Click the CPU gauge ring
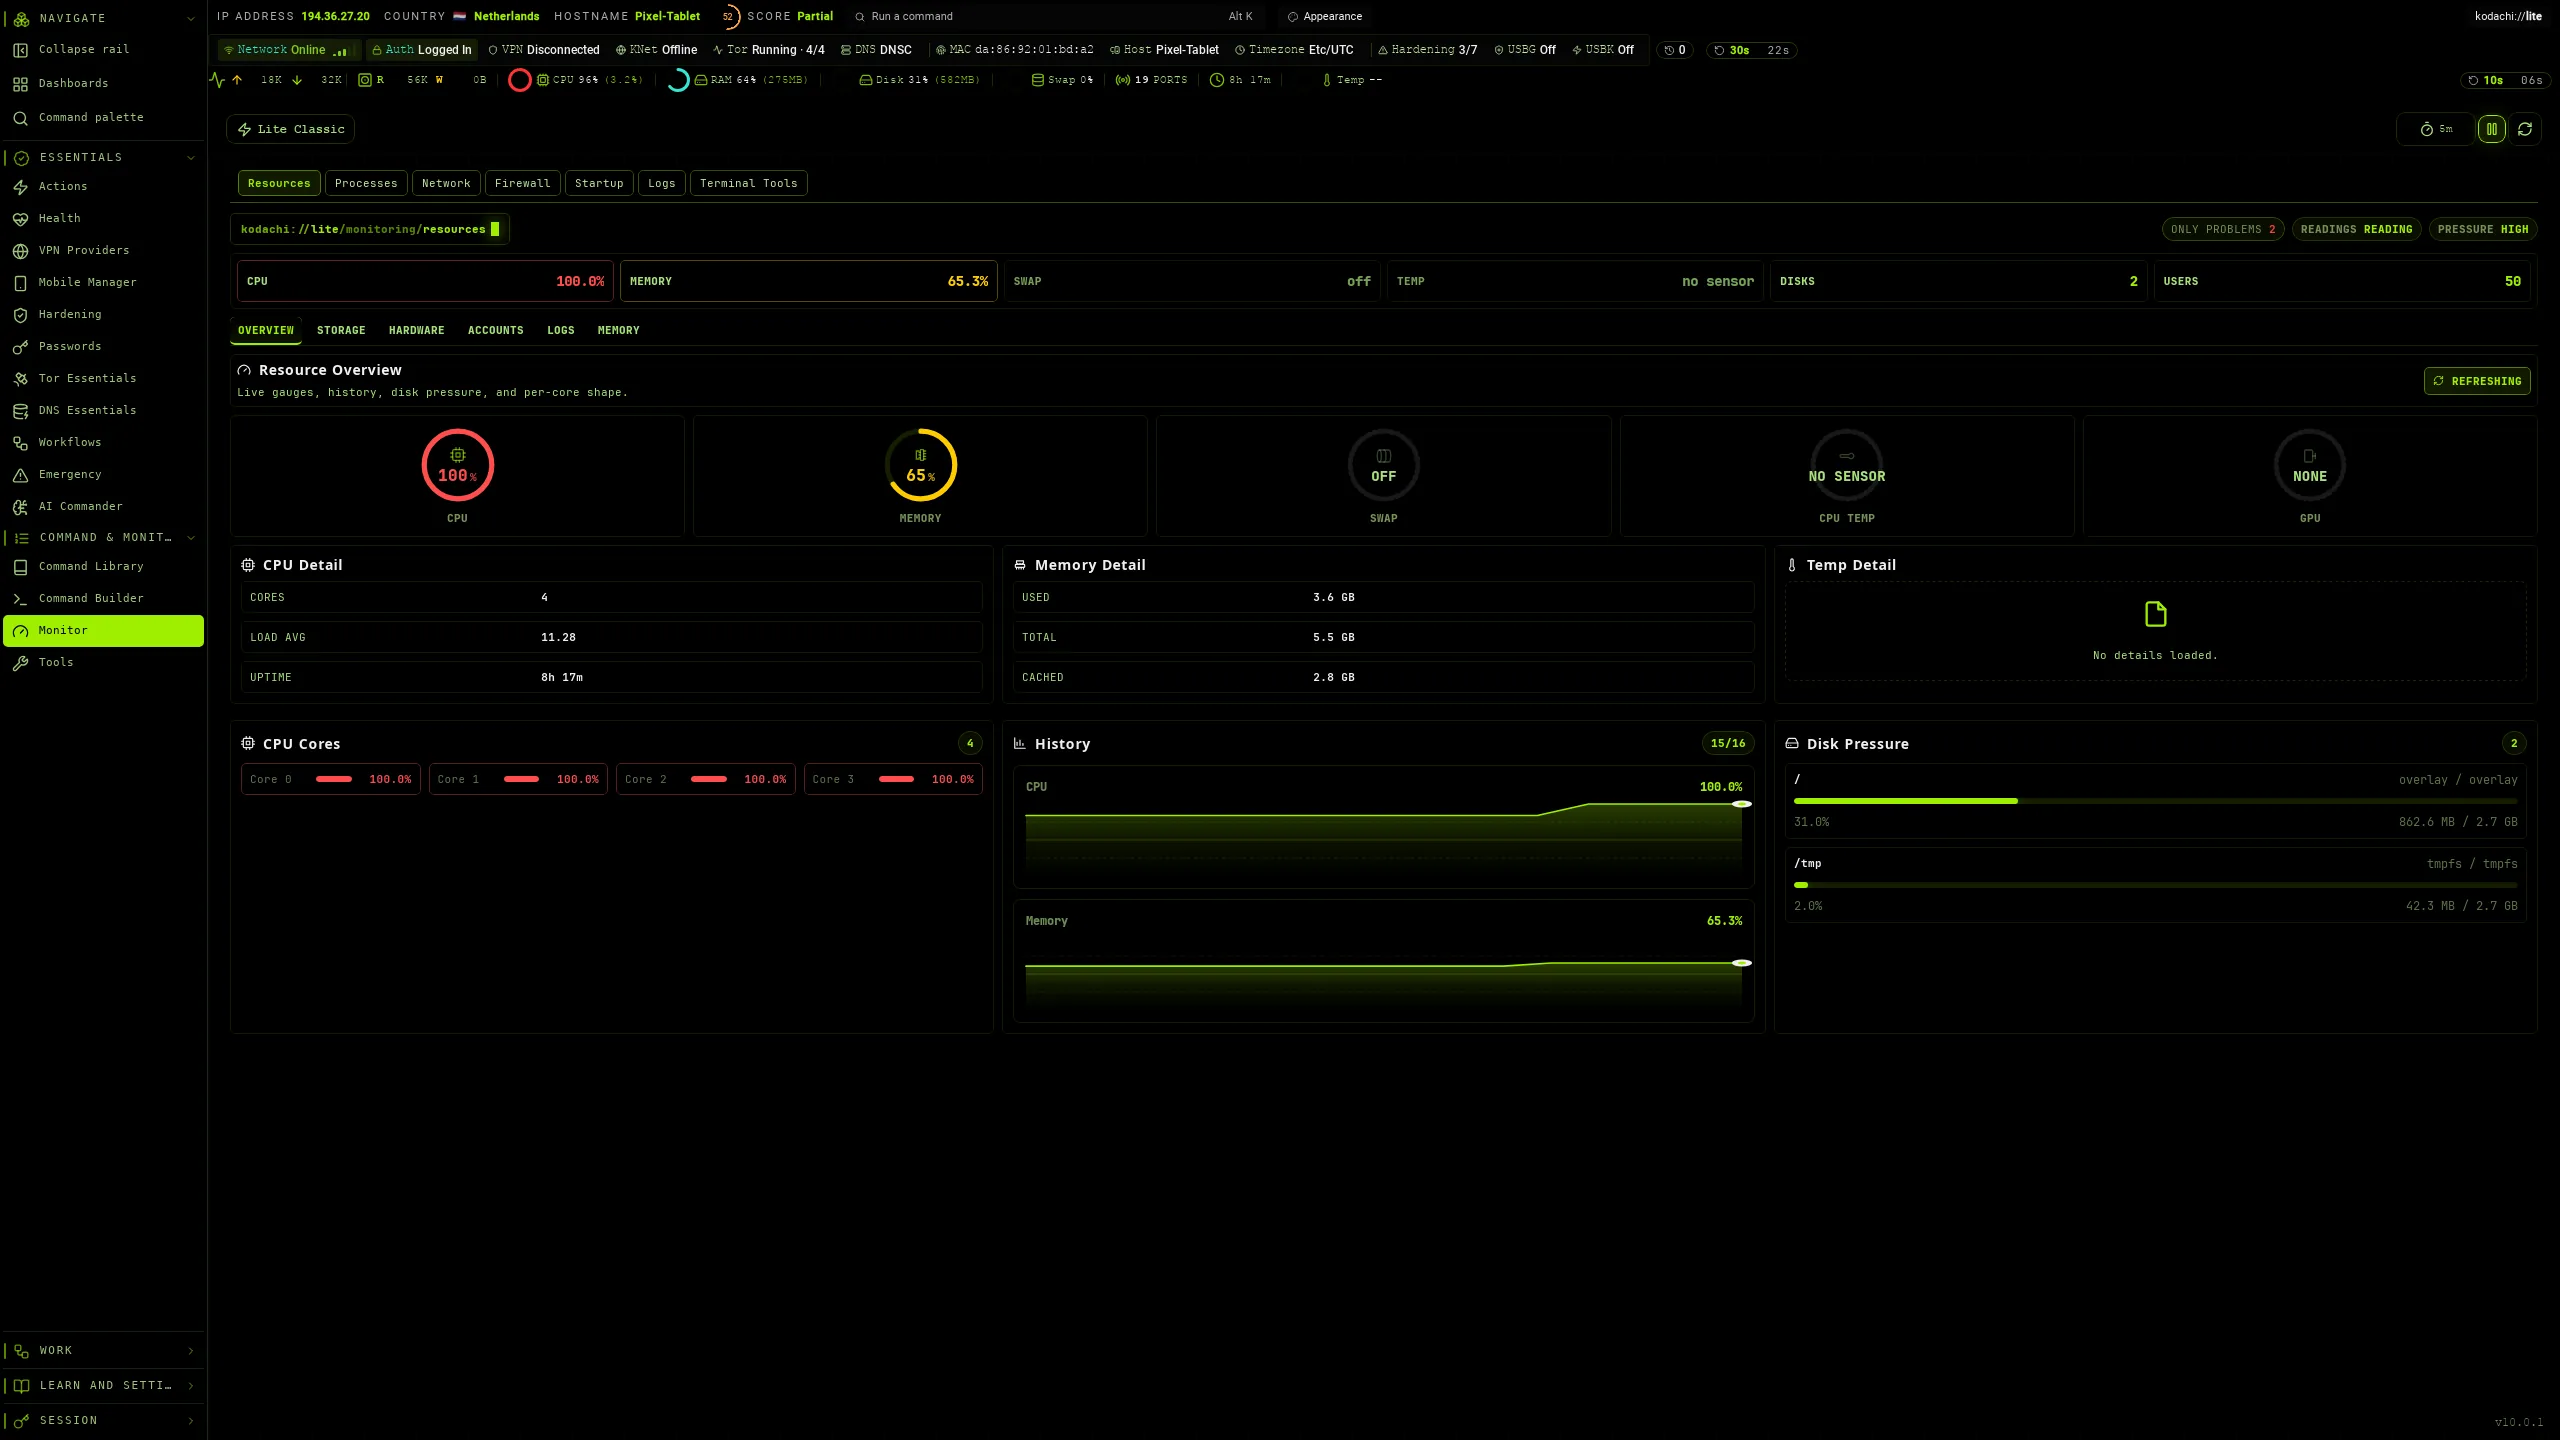The height and width of the screenshot is (1440, 2560). [x=457, y=465]
